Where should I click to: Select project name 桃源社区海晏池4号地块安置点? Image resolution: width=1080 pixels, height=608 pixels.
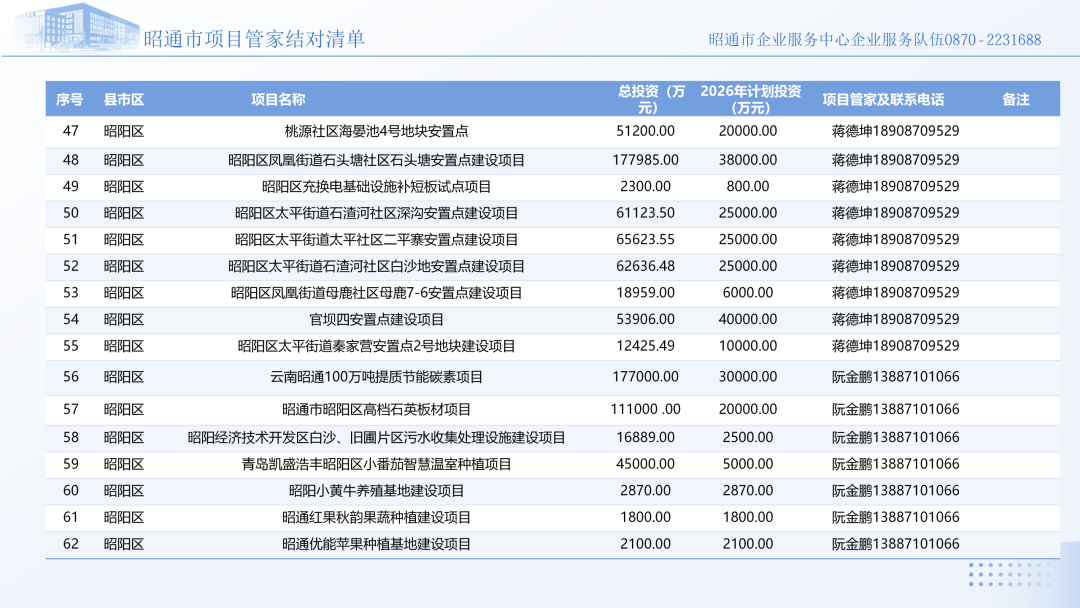(x=377, y=131)
